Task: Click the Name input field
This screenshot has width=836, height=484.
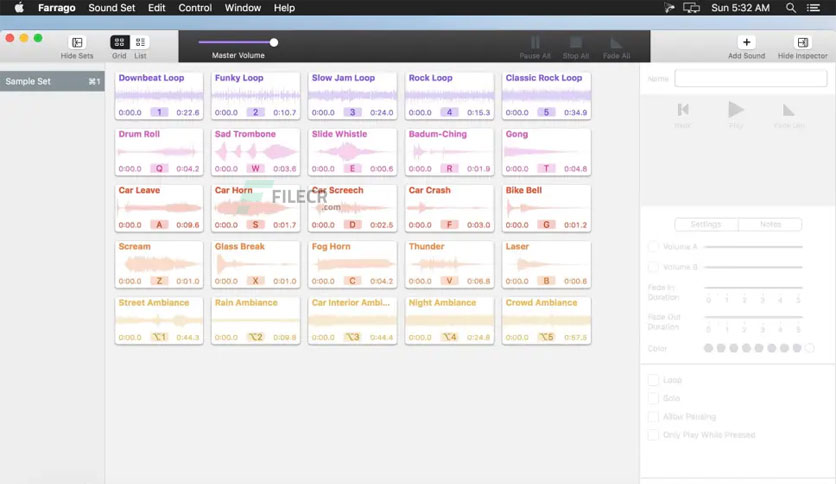Action: point(751,78)
